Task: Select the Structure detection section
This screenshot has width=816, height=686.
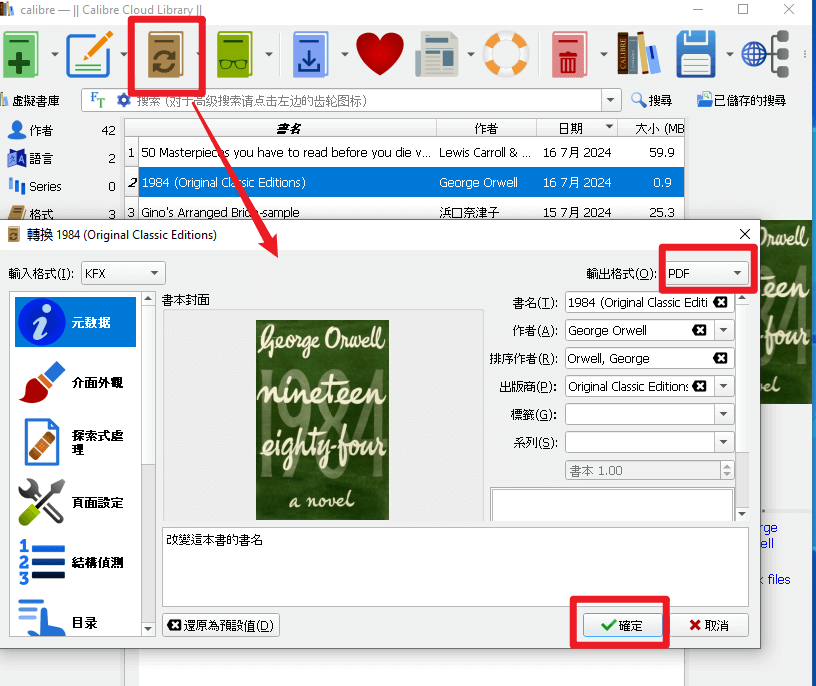Action: tap(75, 562)
